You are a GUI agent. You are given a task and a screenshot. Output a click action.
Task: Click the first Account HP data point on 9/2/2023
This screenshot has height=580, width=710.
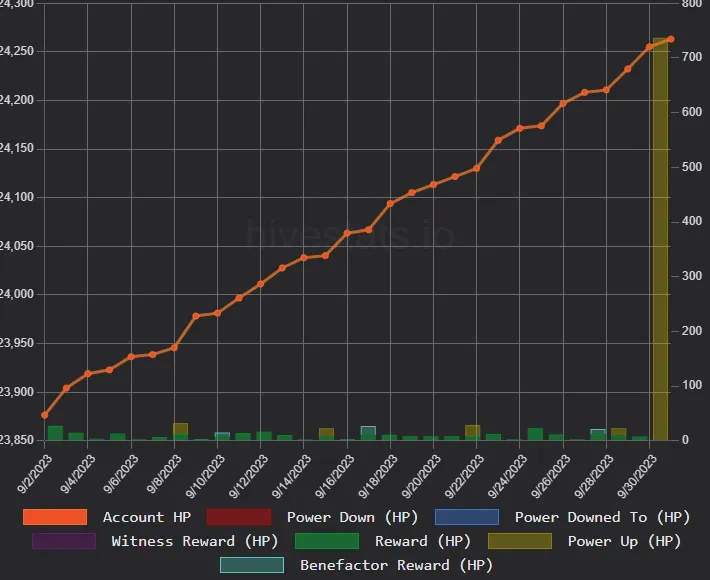pyautogui.click(x=45, y=414)
